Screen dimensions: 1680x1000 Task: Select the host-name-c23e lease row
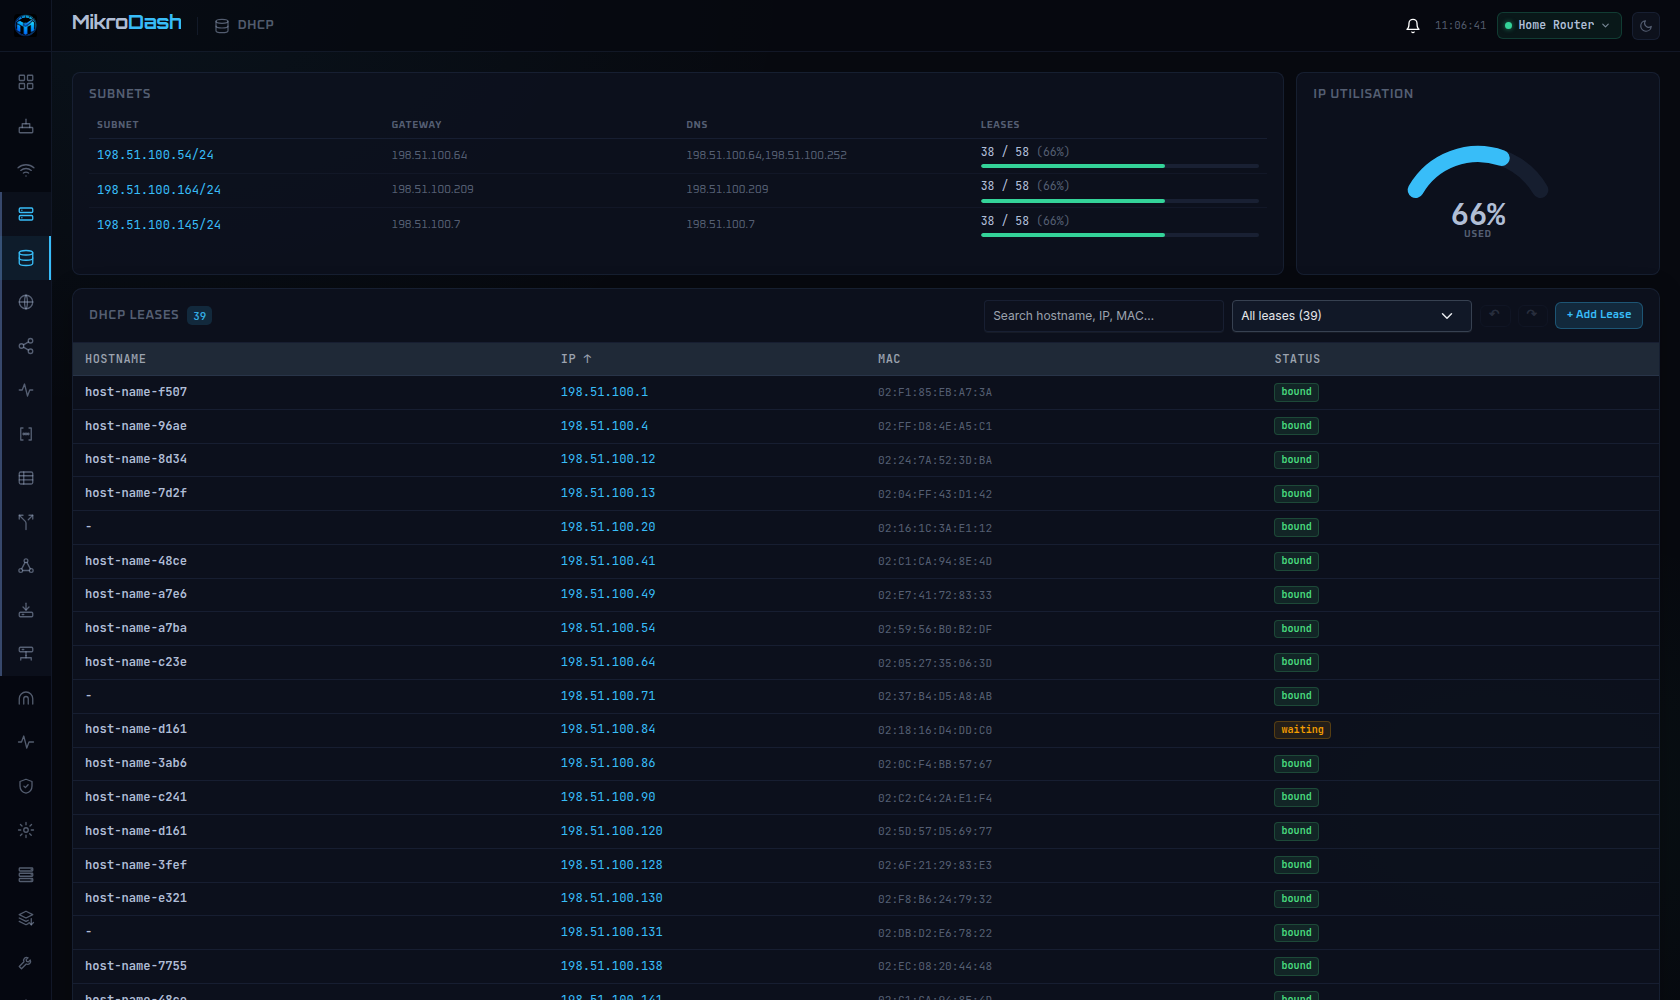click(x=865, y=662)
